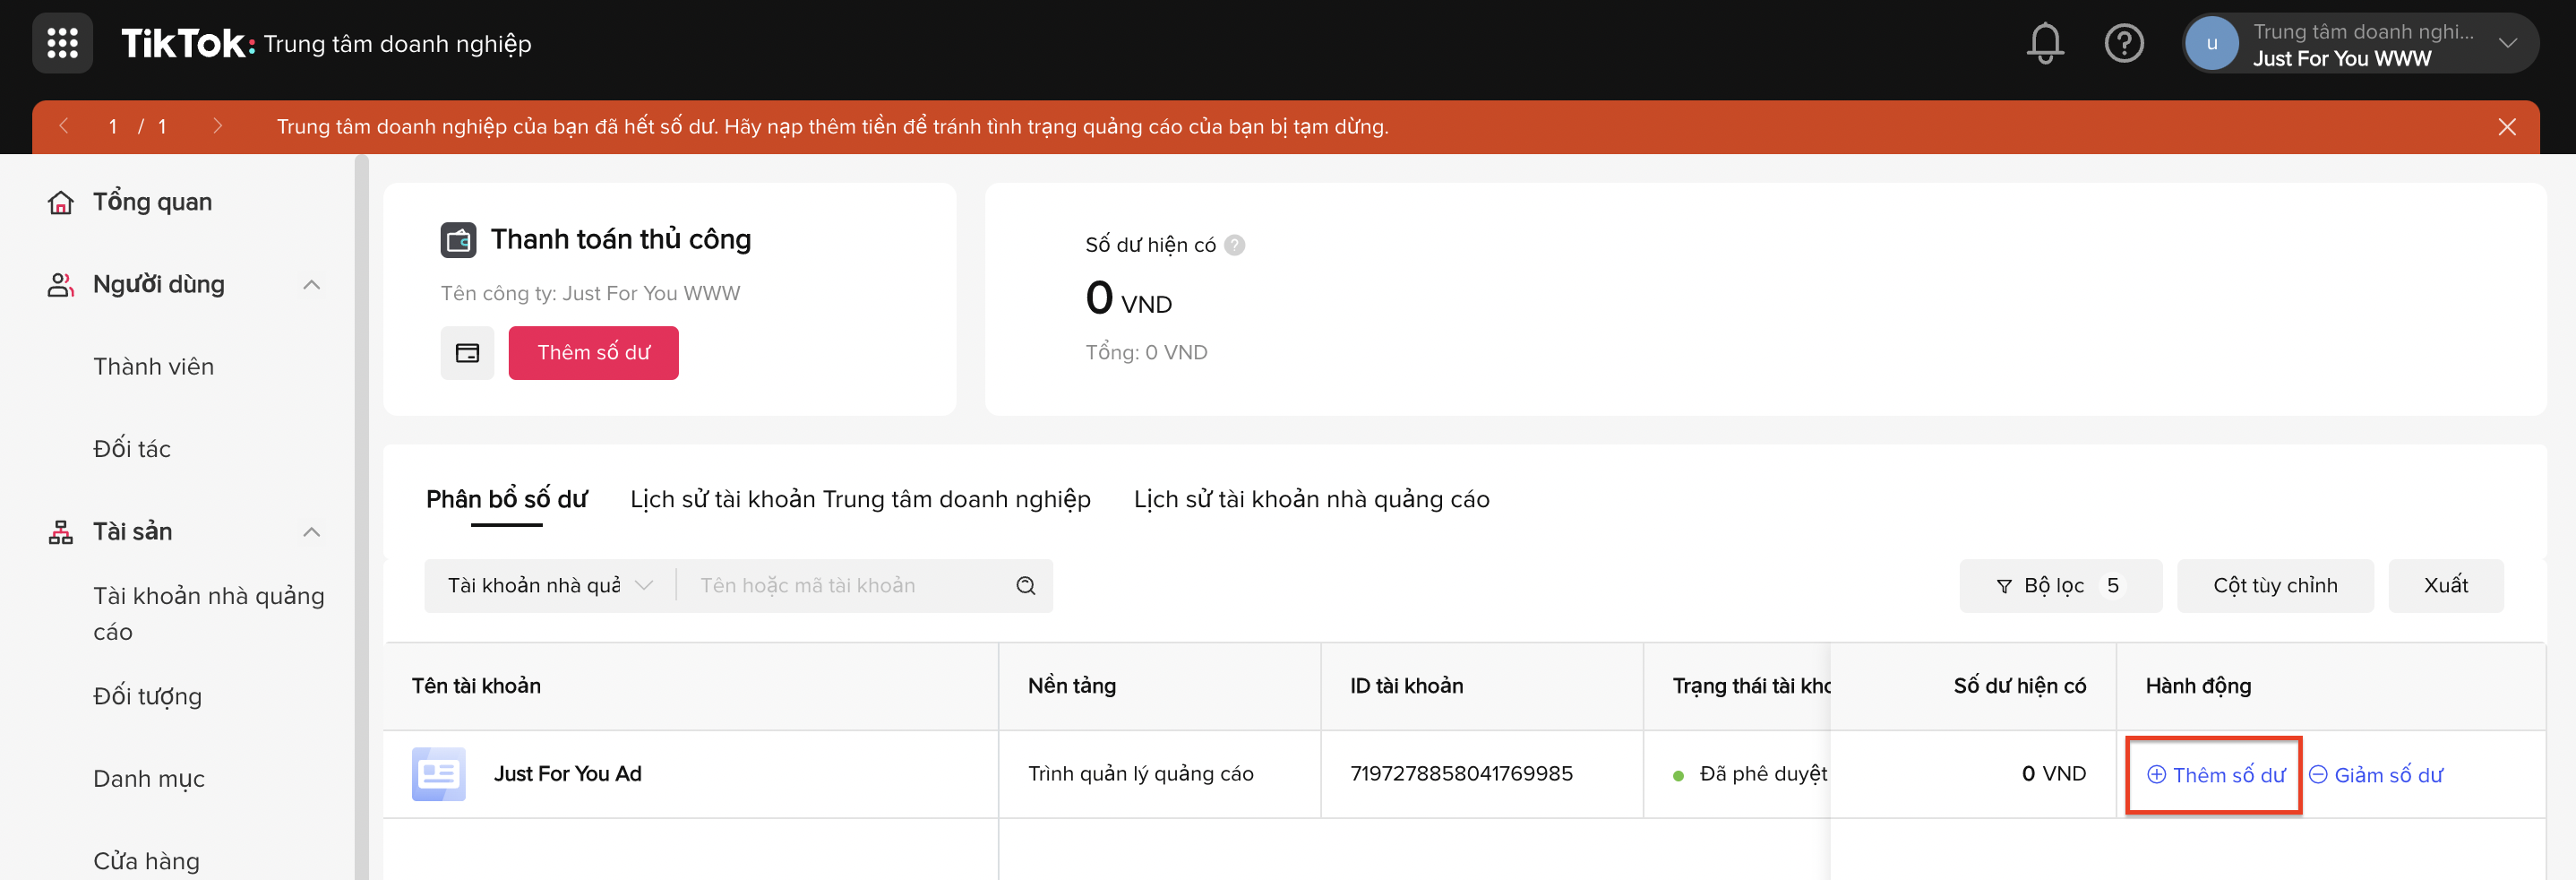Open the help question mark icon

click(x=2123, y=43)
